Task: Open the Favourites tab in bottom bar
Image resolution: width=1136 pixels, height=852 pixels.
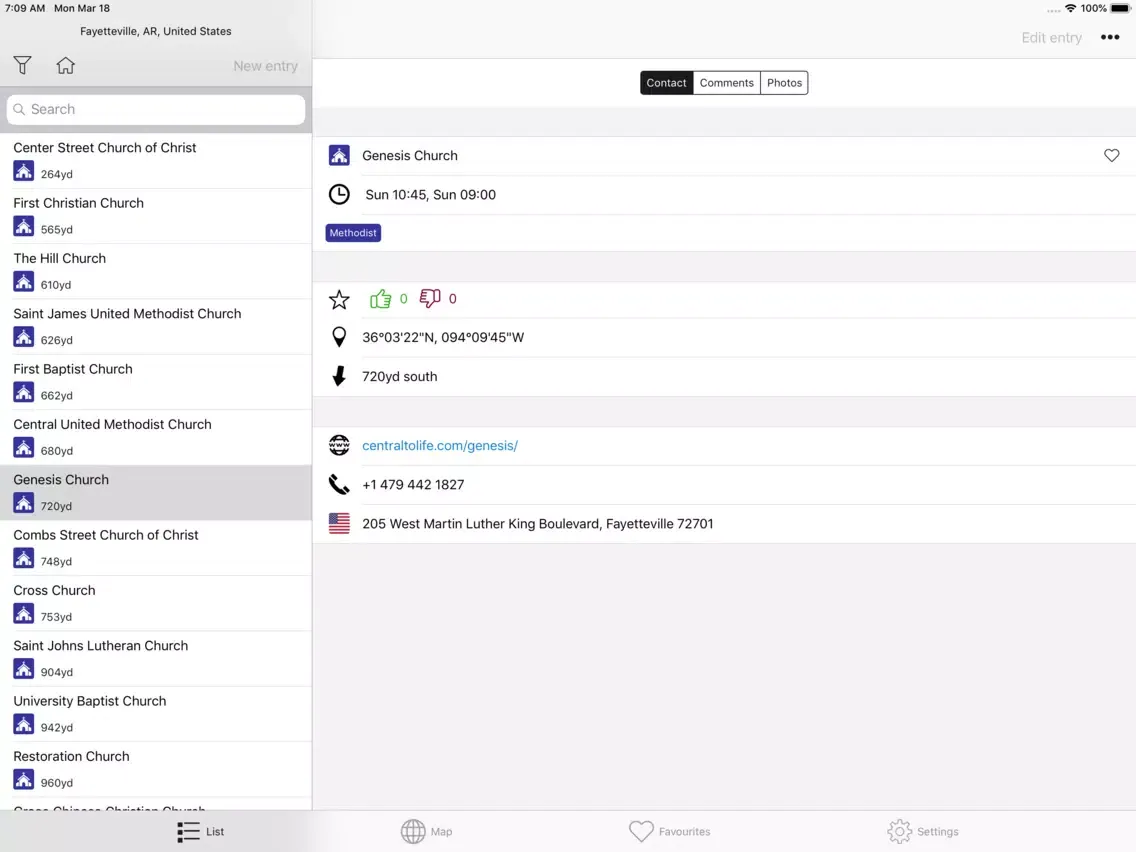Action: click(x=669, y=832)
